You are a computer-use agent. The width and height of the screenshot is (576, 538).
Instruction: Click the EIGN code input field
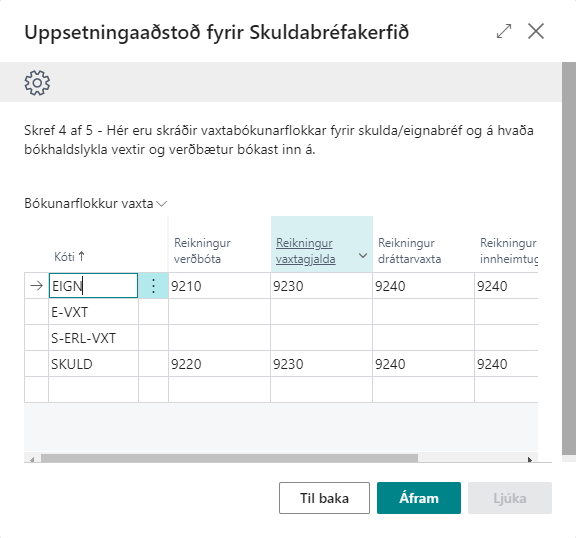pos(93,285)
